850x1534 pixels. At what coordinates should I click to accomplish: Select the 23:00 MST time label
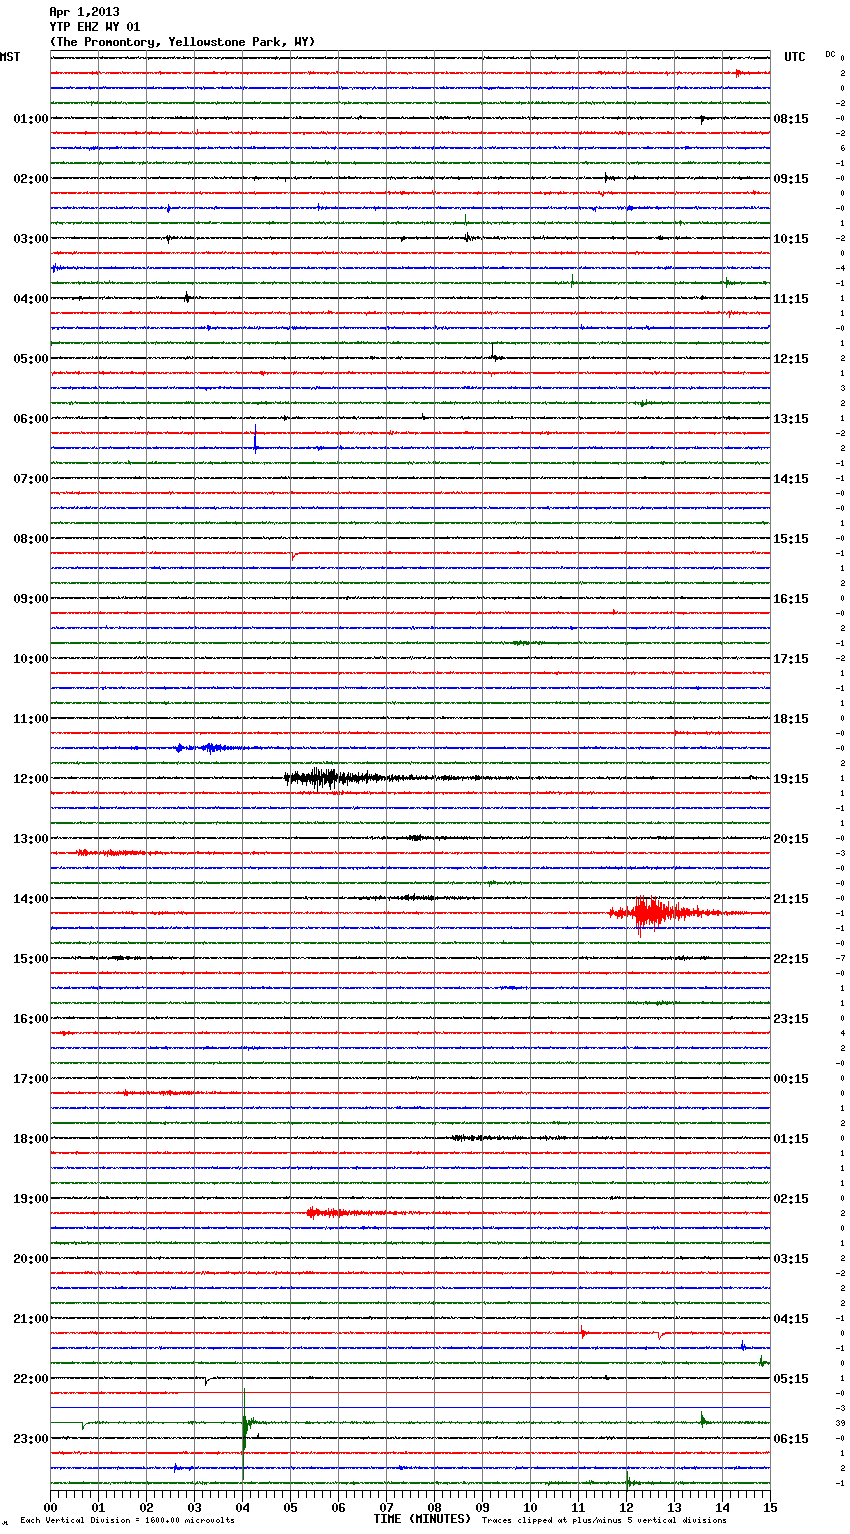(31, 1439)
